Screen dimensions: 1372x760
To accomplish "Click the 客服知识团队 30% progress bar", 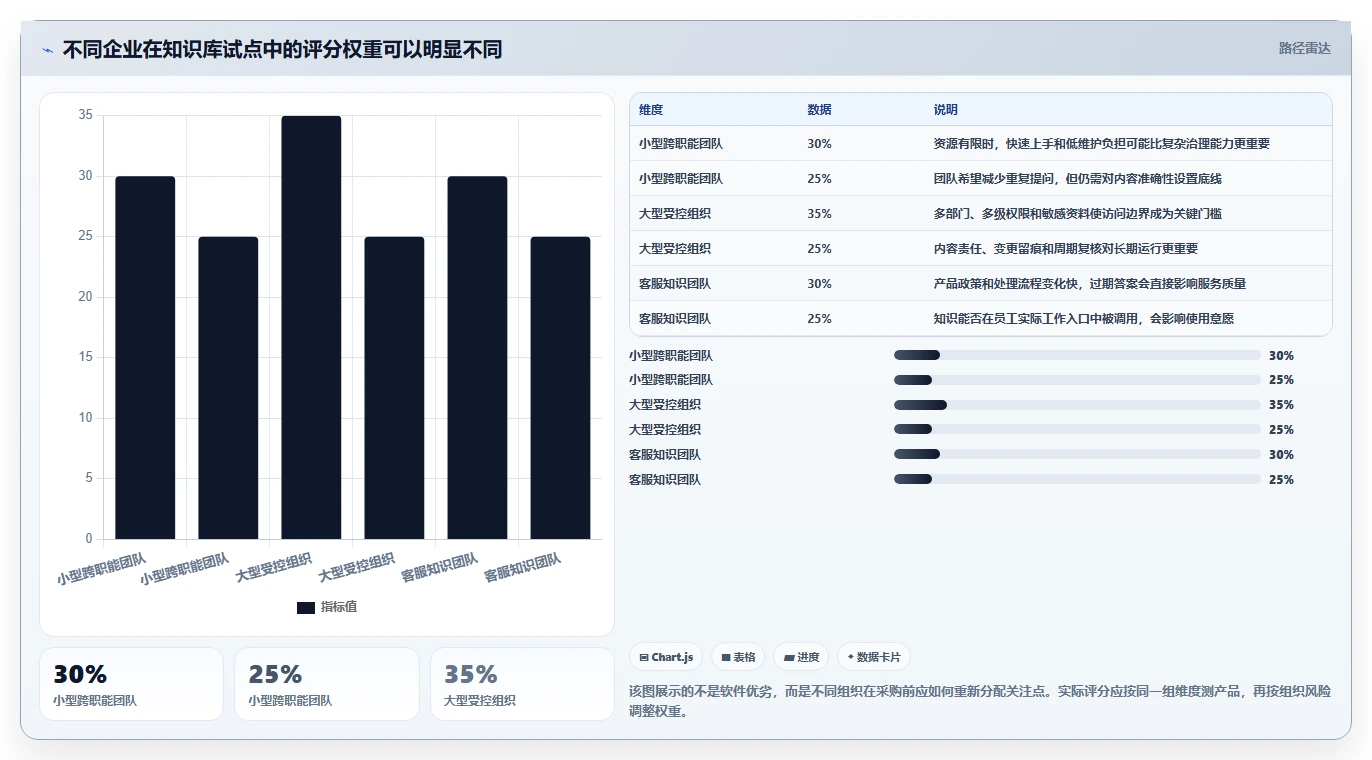I will tap(1077, 455).
